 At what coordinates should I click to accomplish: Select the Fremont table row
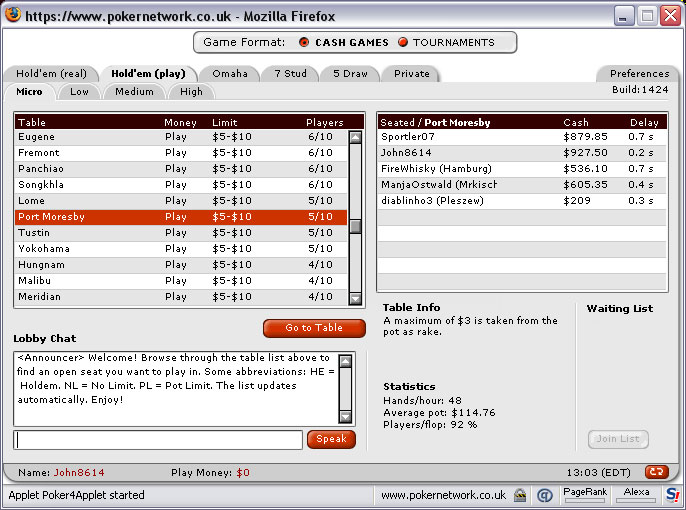(182, 153)
